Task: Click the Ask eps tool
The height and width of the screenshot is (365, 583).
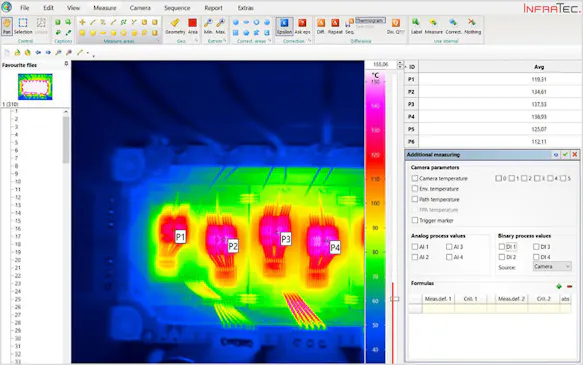Action: tap(302, 26)
